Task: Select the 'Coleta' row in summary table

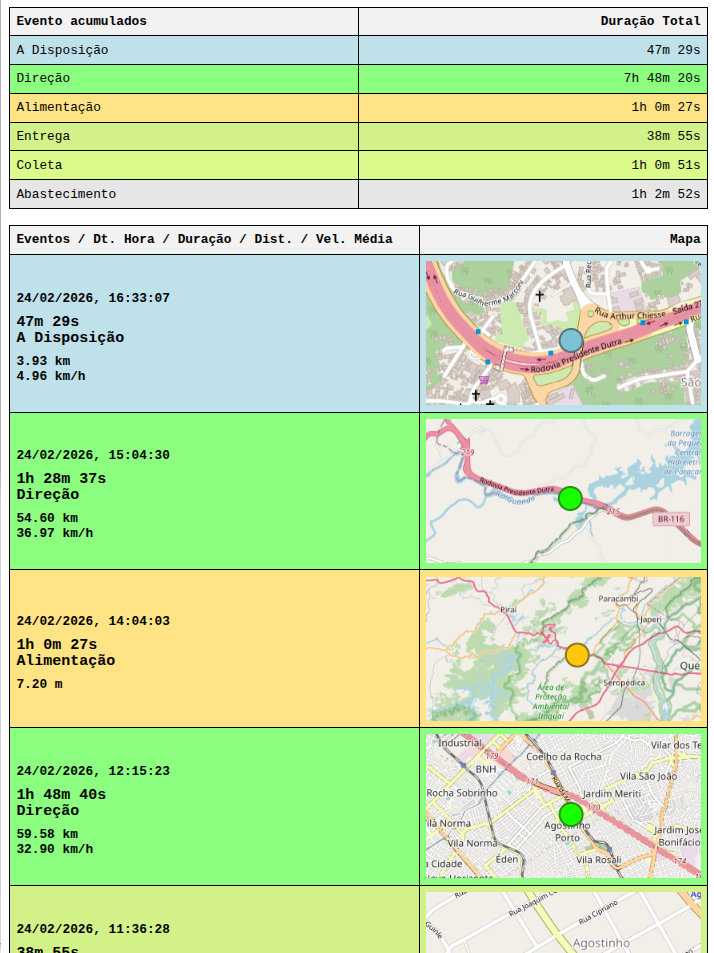Action: click(x=359, y=165)
